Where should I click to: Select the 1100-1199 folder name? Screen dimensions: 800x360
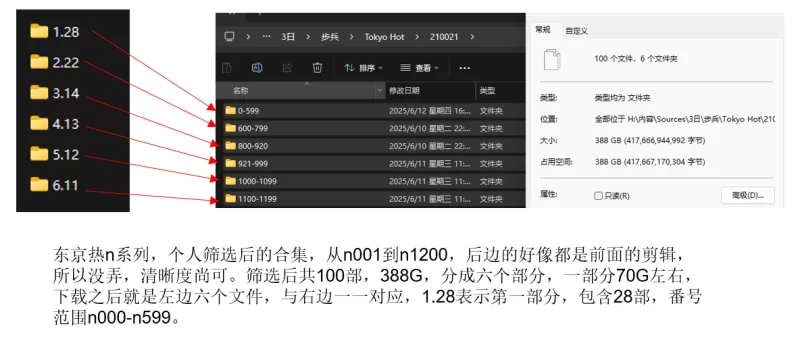pyautogui.click(x=257, y=199)
